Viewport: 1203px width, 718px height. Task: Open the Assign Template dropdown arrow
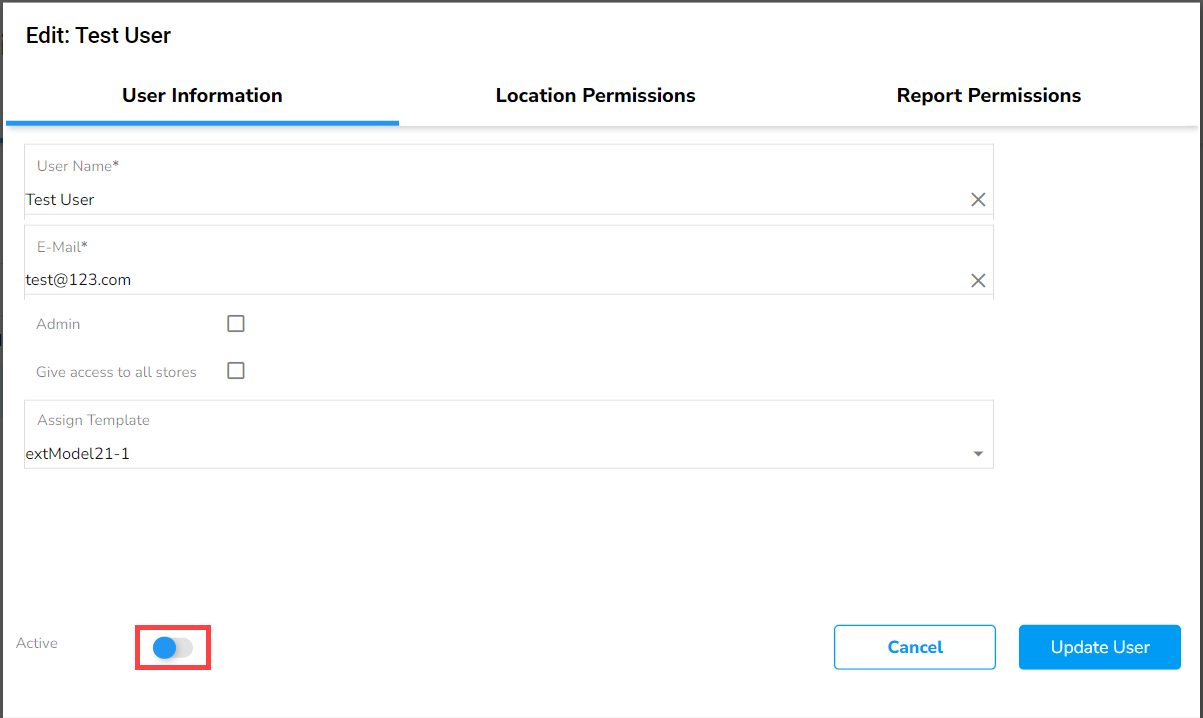pos(978,454)
